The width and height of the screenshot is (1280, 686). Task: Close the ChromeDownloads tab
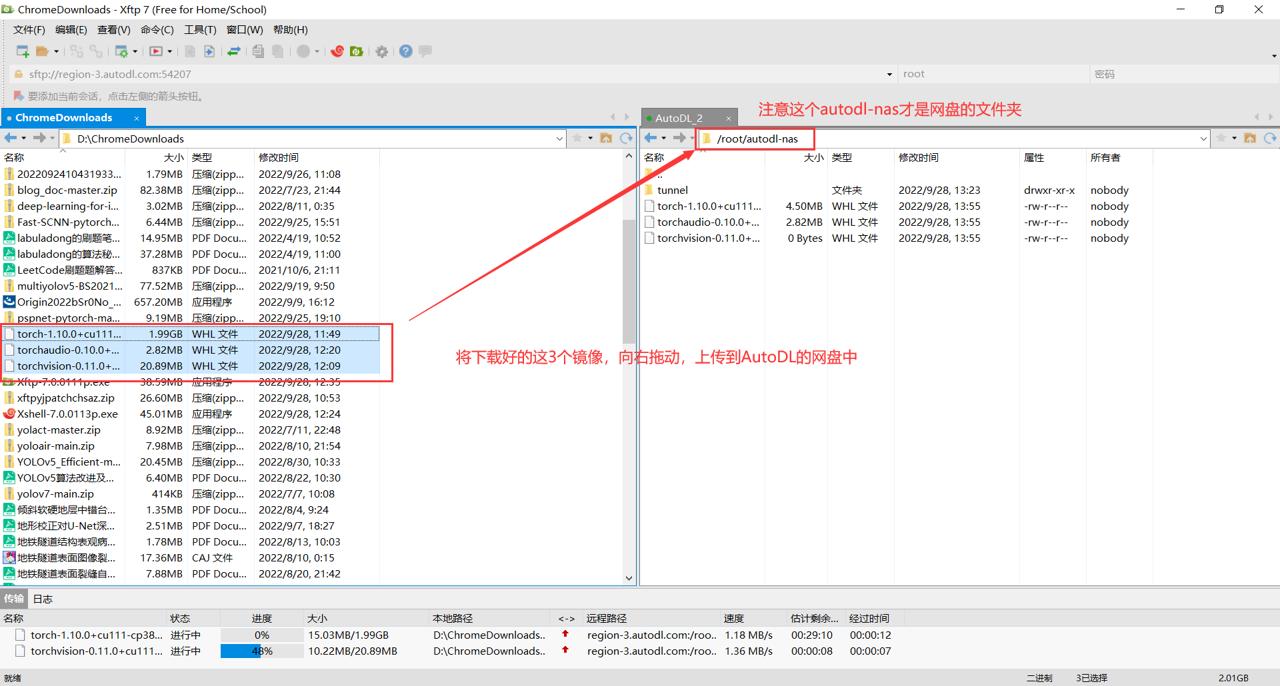click(x=137, y=118)
